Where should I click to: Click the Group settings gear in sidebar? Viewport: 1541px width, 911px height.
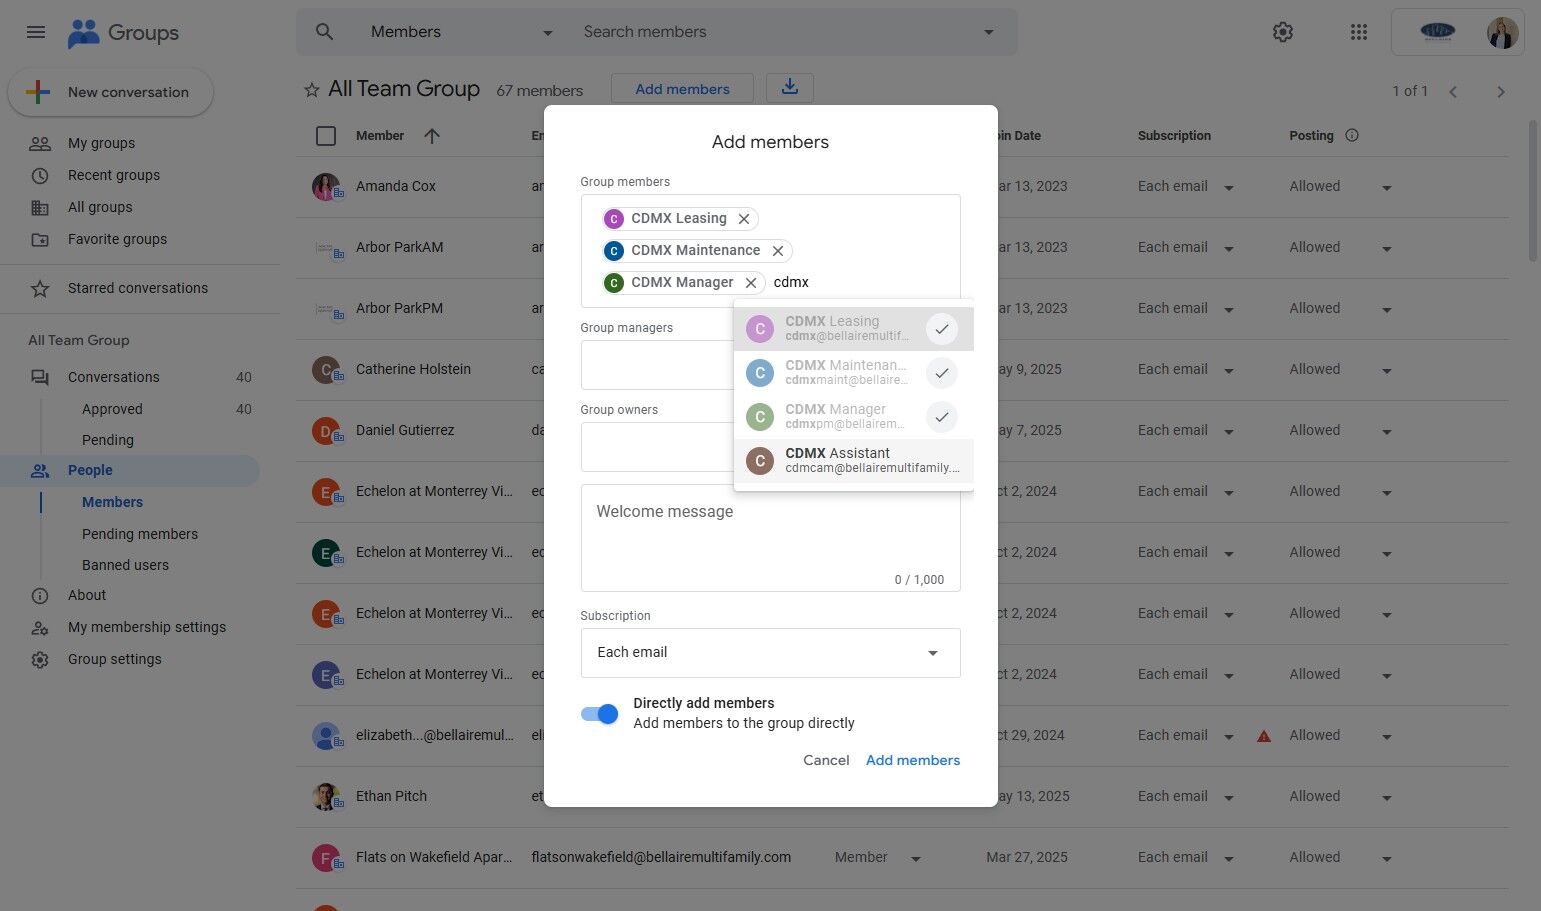point(40,659)
